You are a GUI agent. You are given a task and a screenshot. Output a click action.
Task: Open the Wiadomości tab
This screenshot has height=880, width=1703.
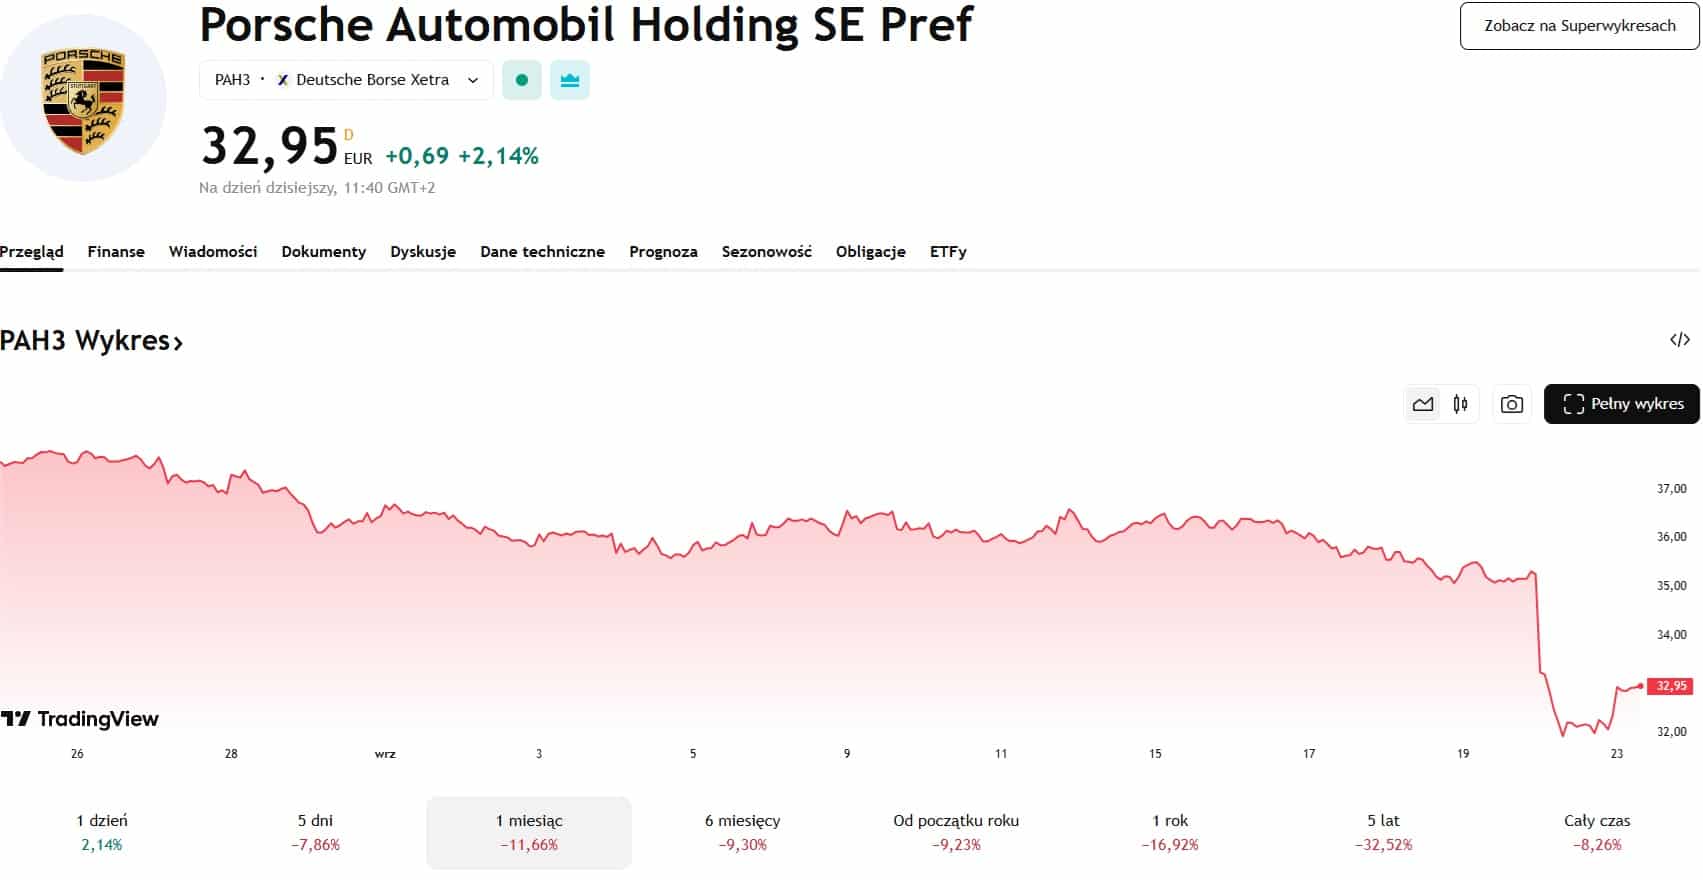pos(213,252)
